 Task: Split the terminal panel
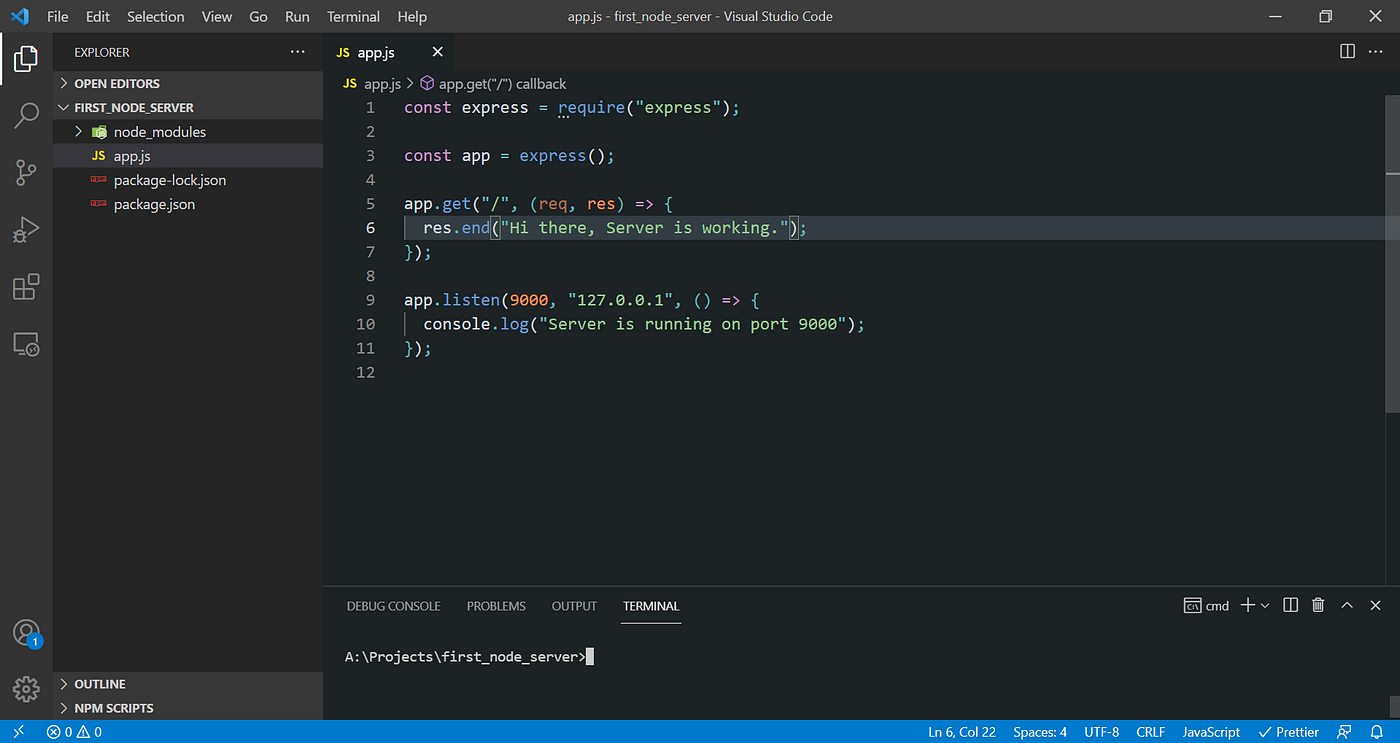click(1290, 605)
